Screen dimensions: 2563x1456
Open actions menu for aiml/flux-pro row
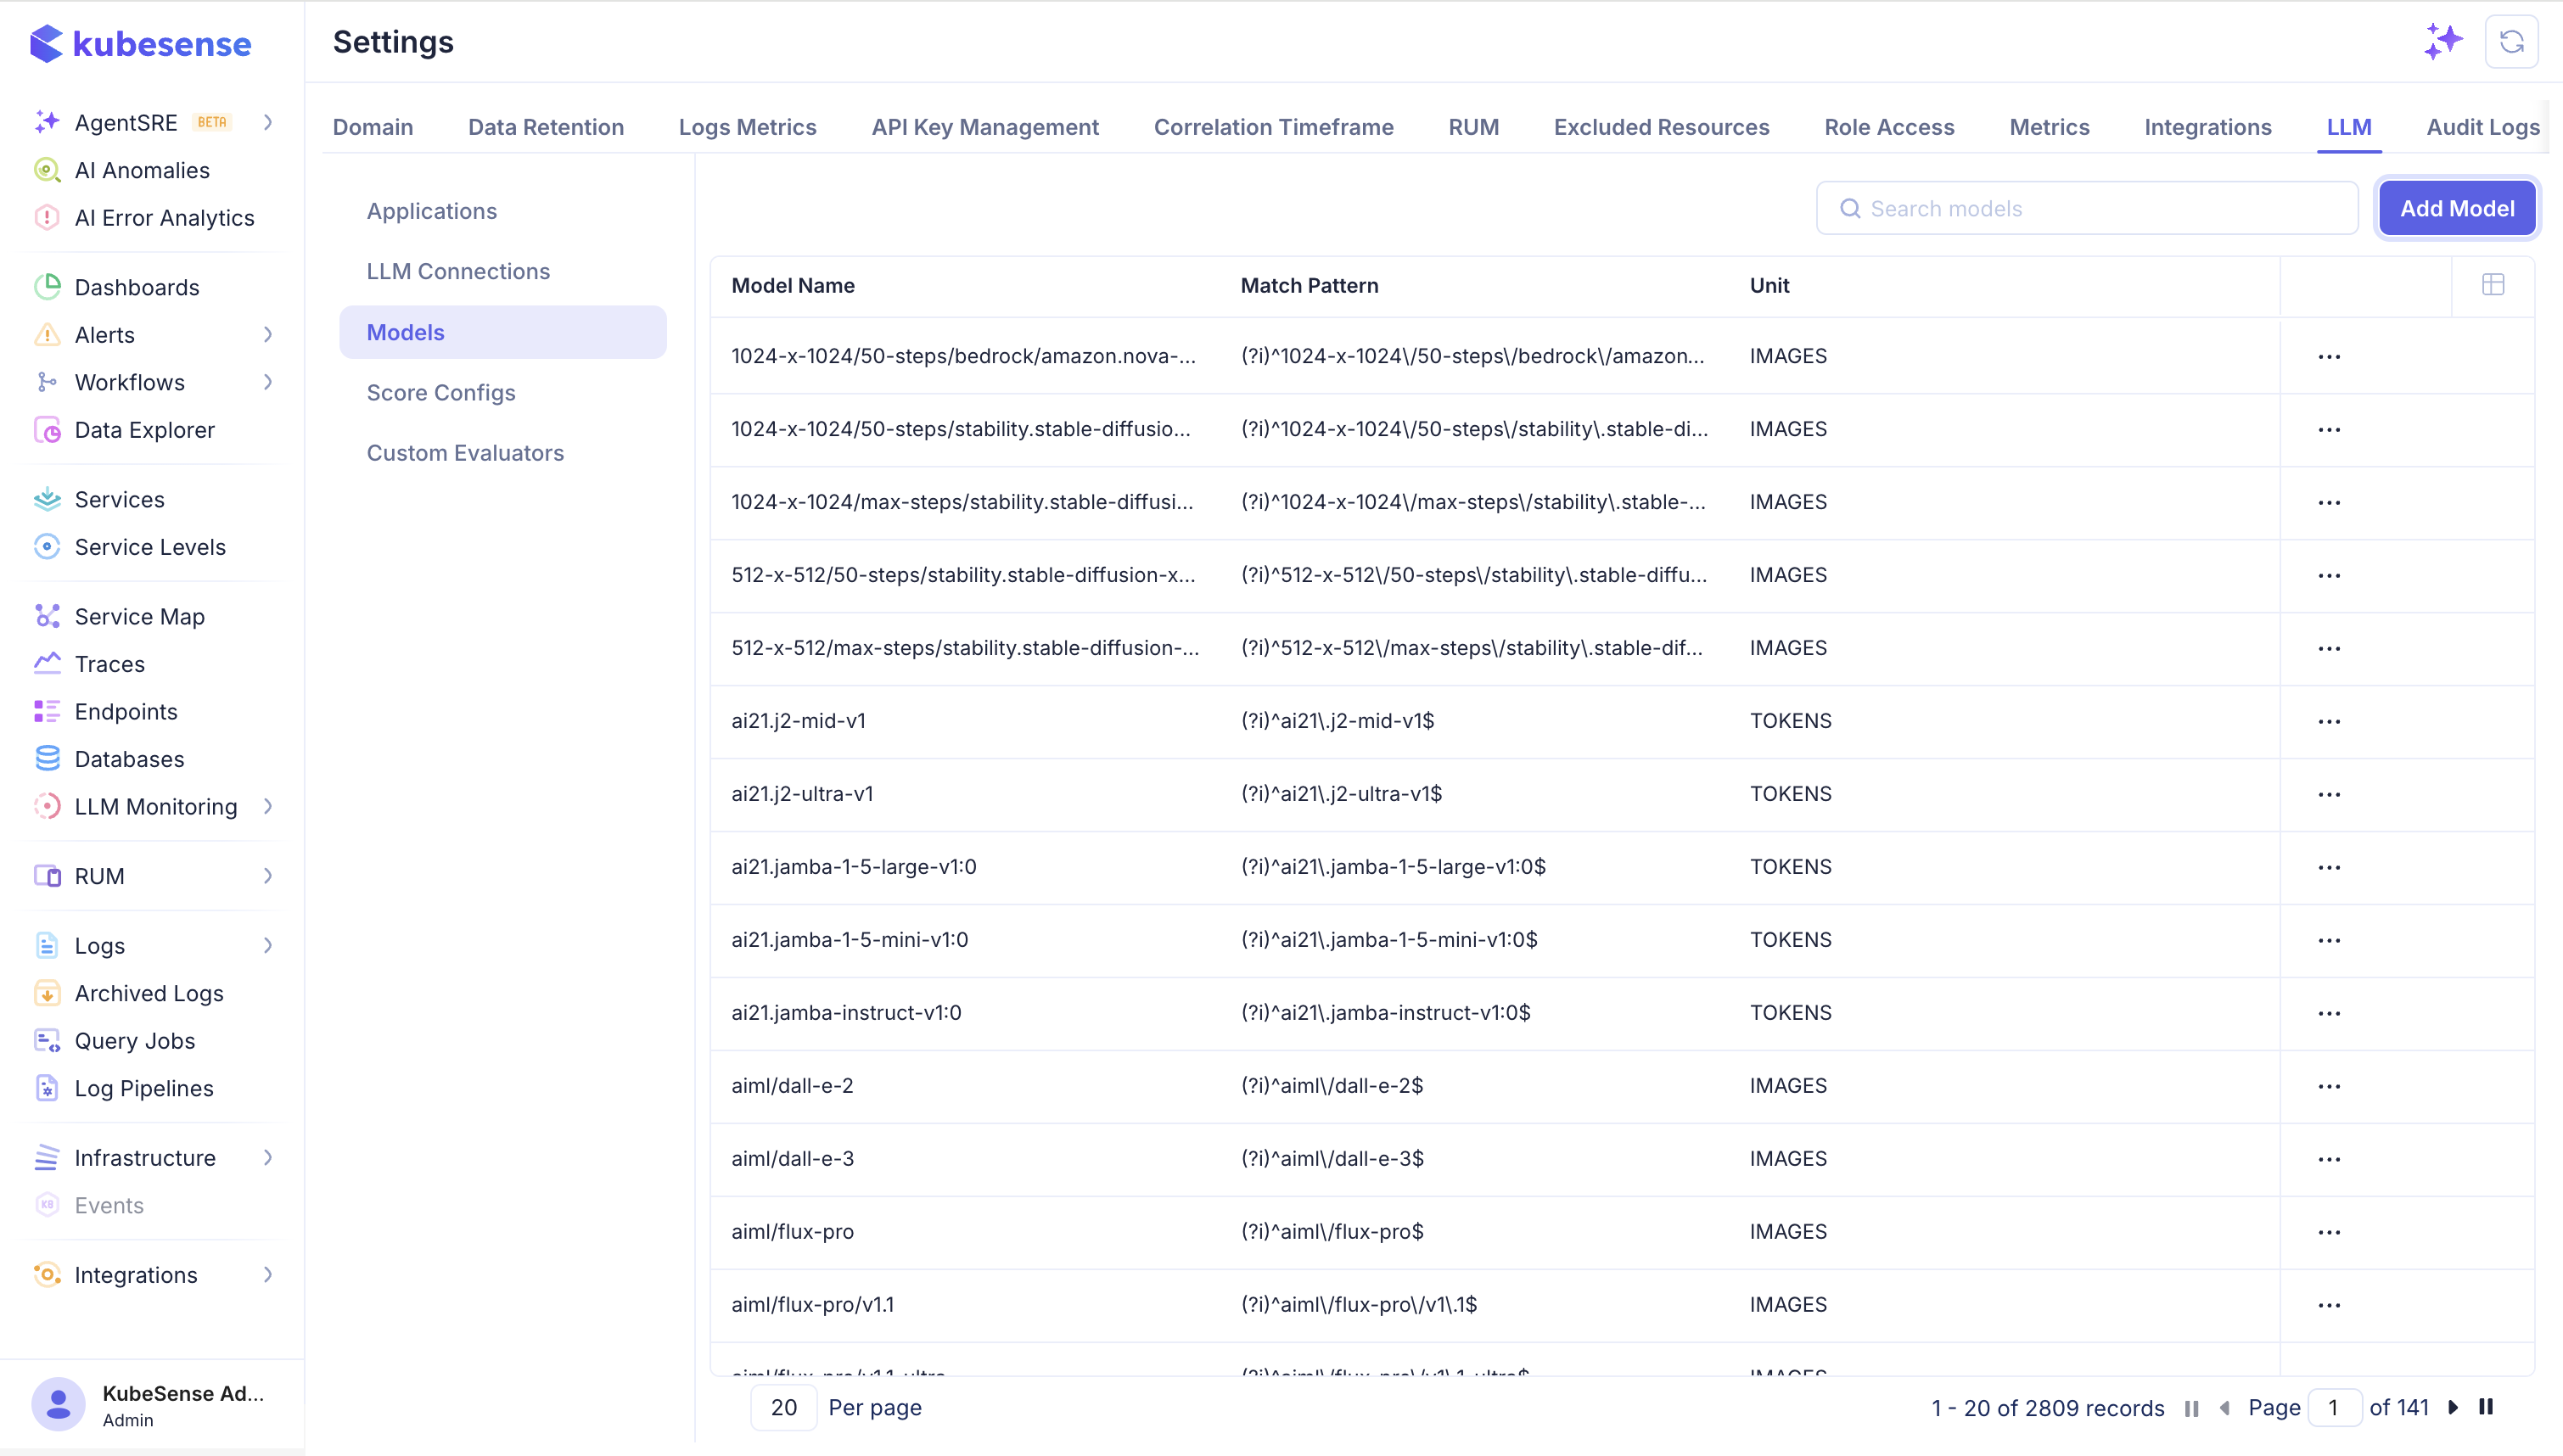pos(2329,1232)
